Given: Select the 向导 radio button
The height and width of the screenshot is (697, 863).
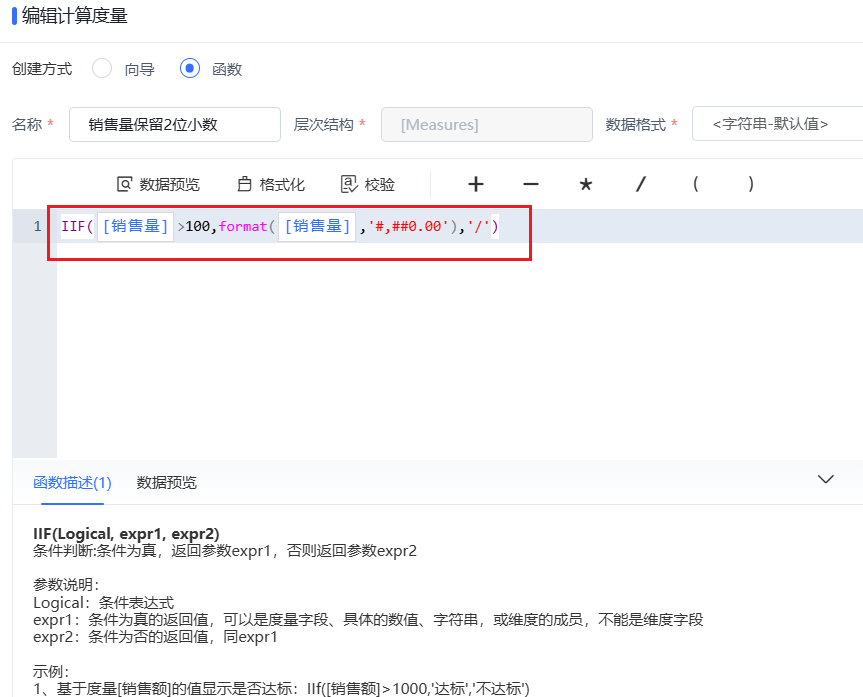Looking at the screenshot, I should click(x=102, y=69).
